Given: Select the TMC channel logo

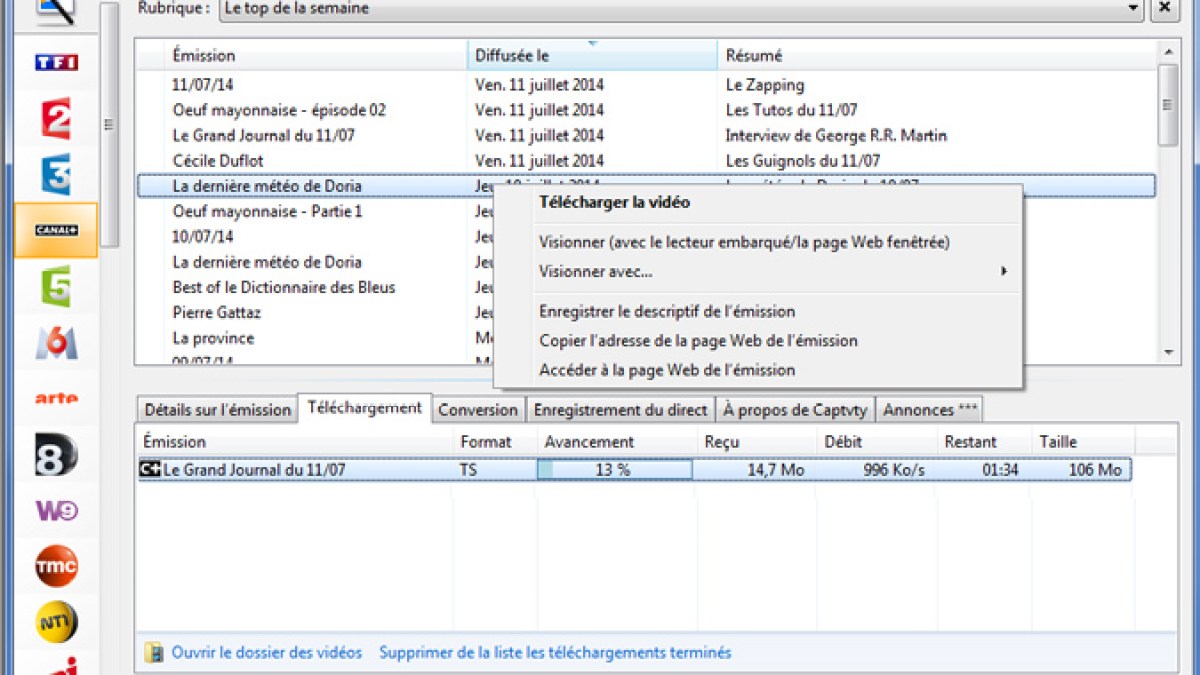Looking at the screenshot, I should click(x=56, y=566).
